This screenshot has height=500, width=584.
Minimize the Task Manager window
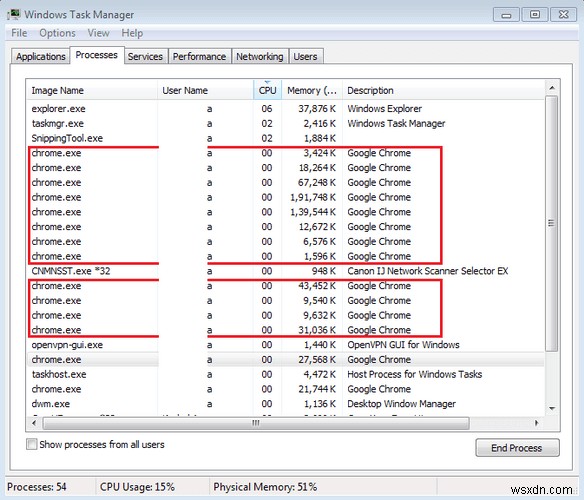click(506, 15)
